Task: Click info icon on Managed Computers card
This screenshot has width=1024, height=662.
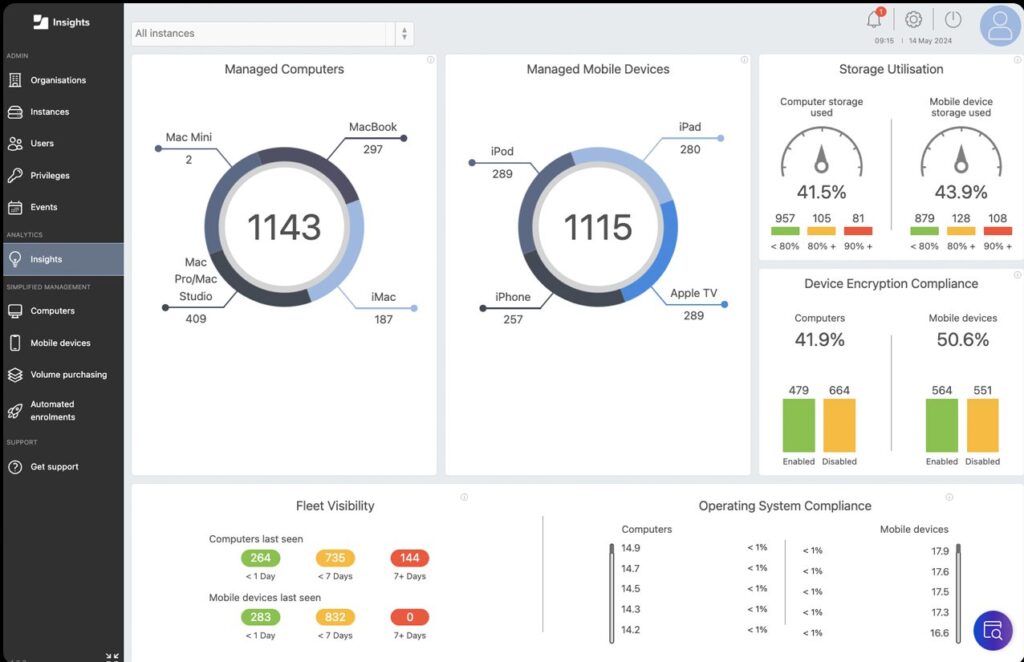Action: point(430,60)
